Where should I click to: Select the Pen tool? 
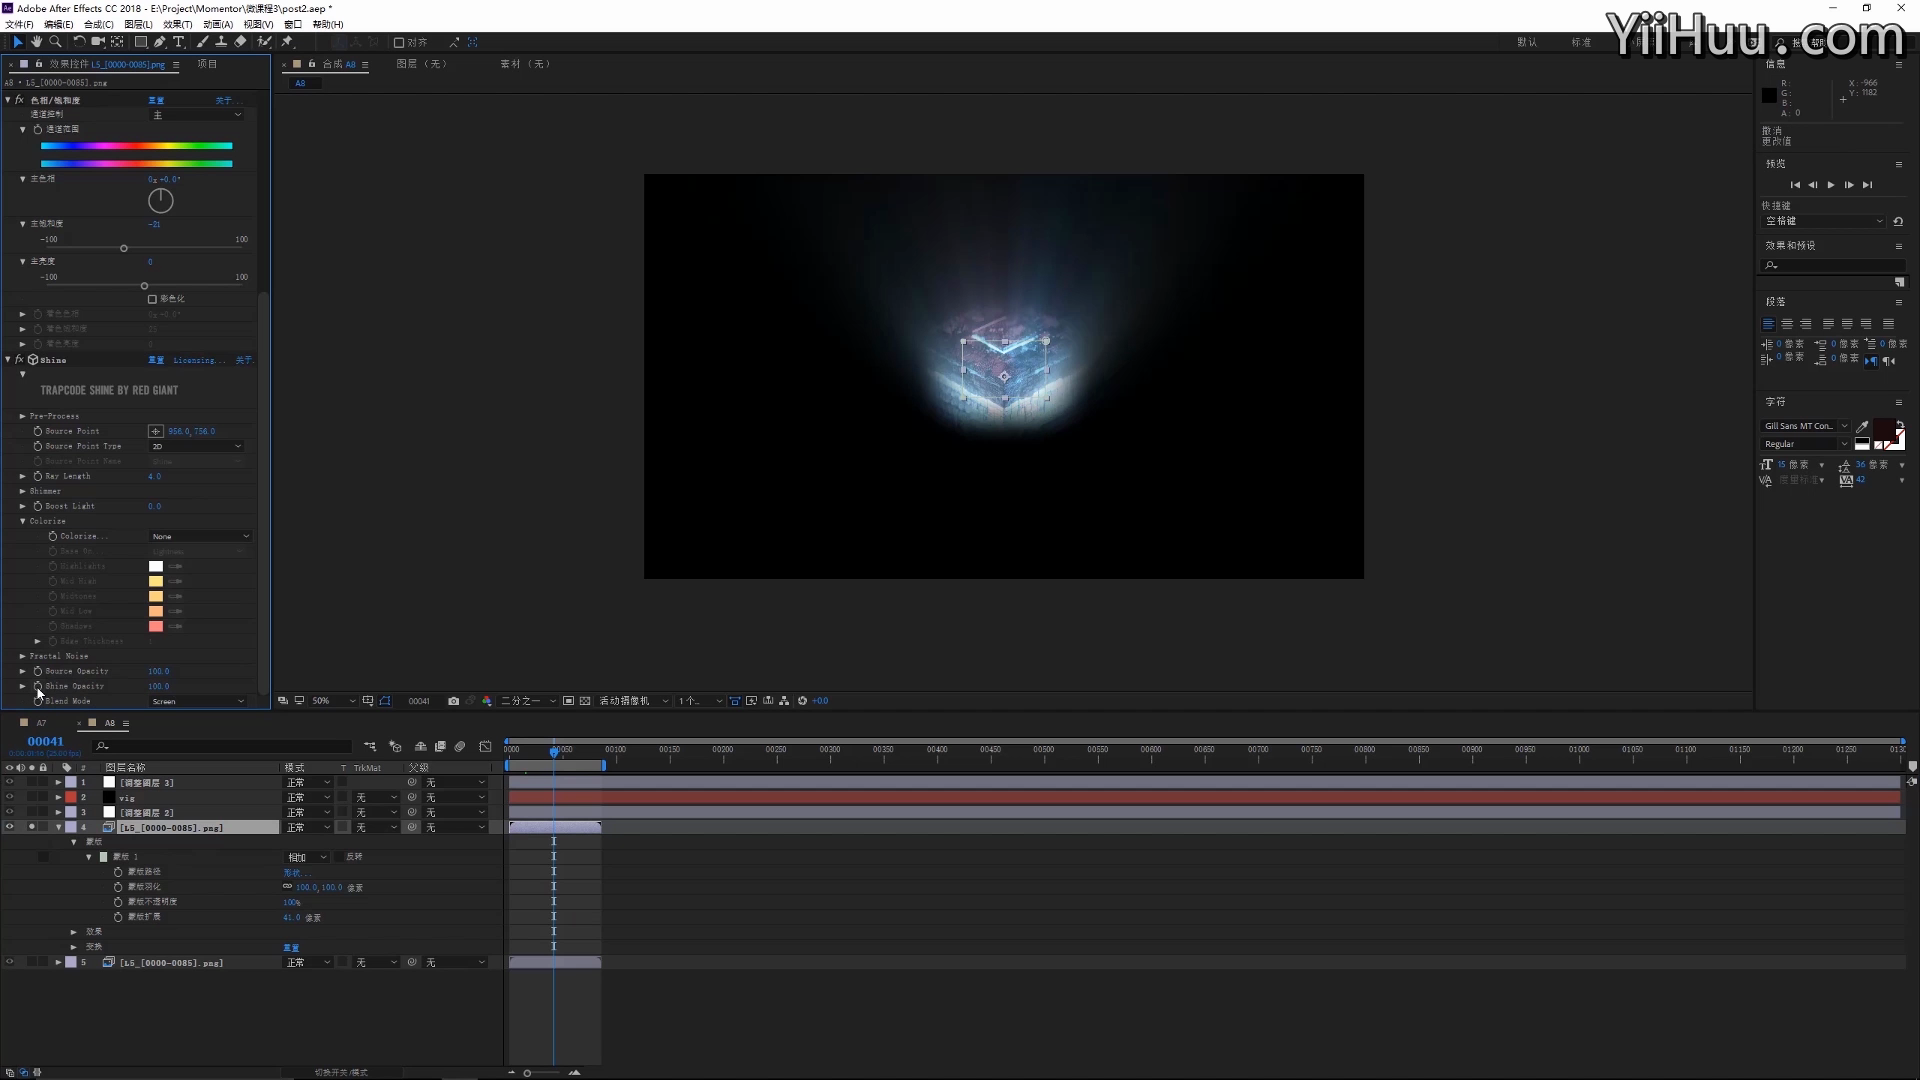click(x=159, y=42)
